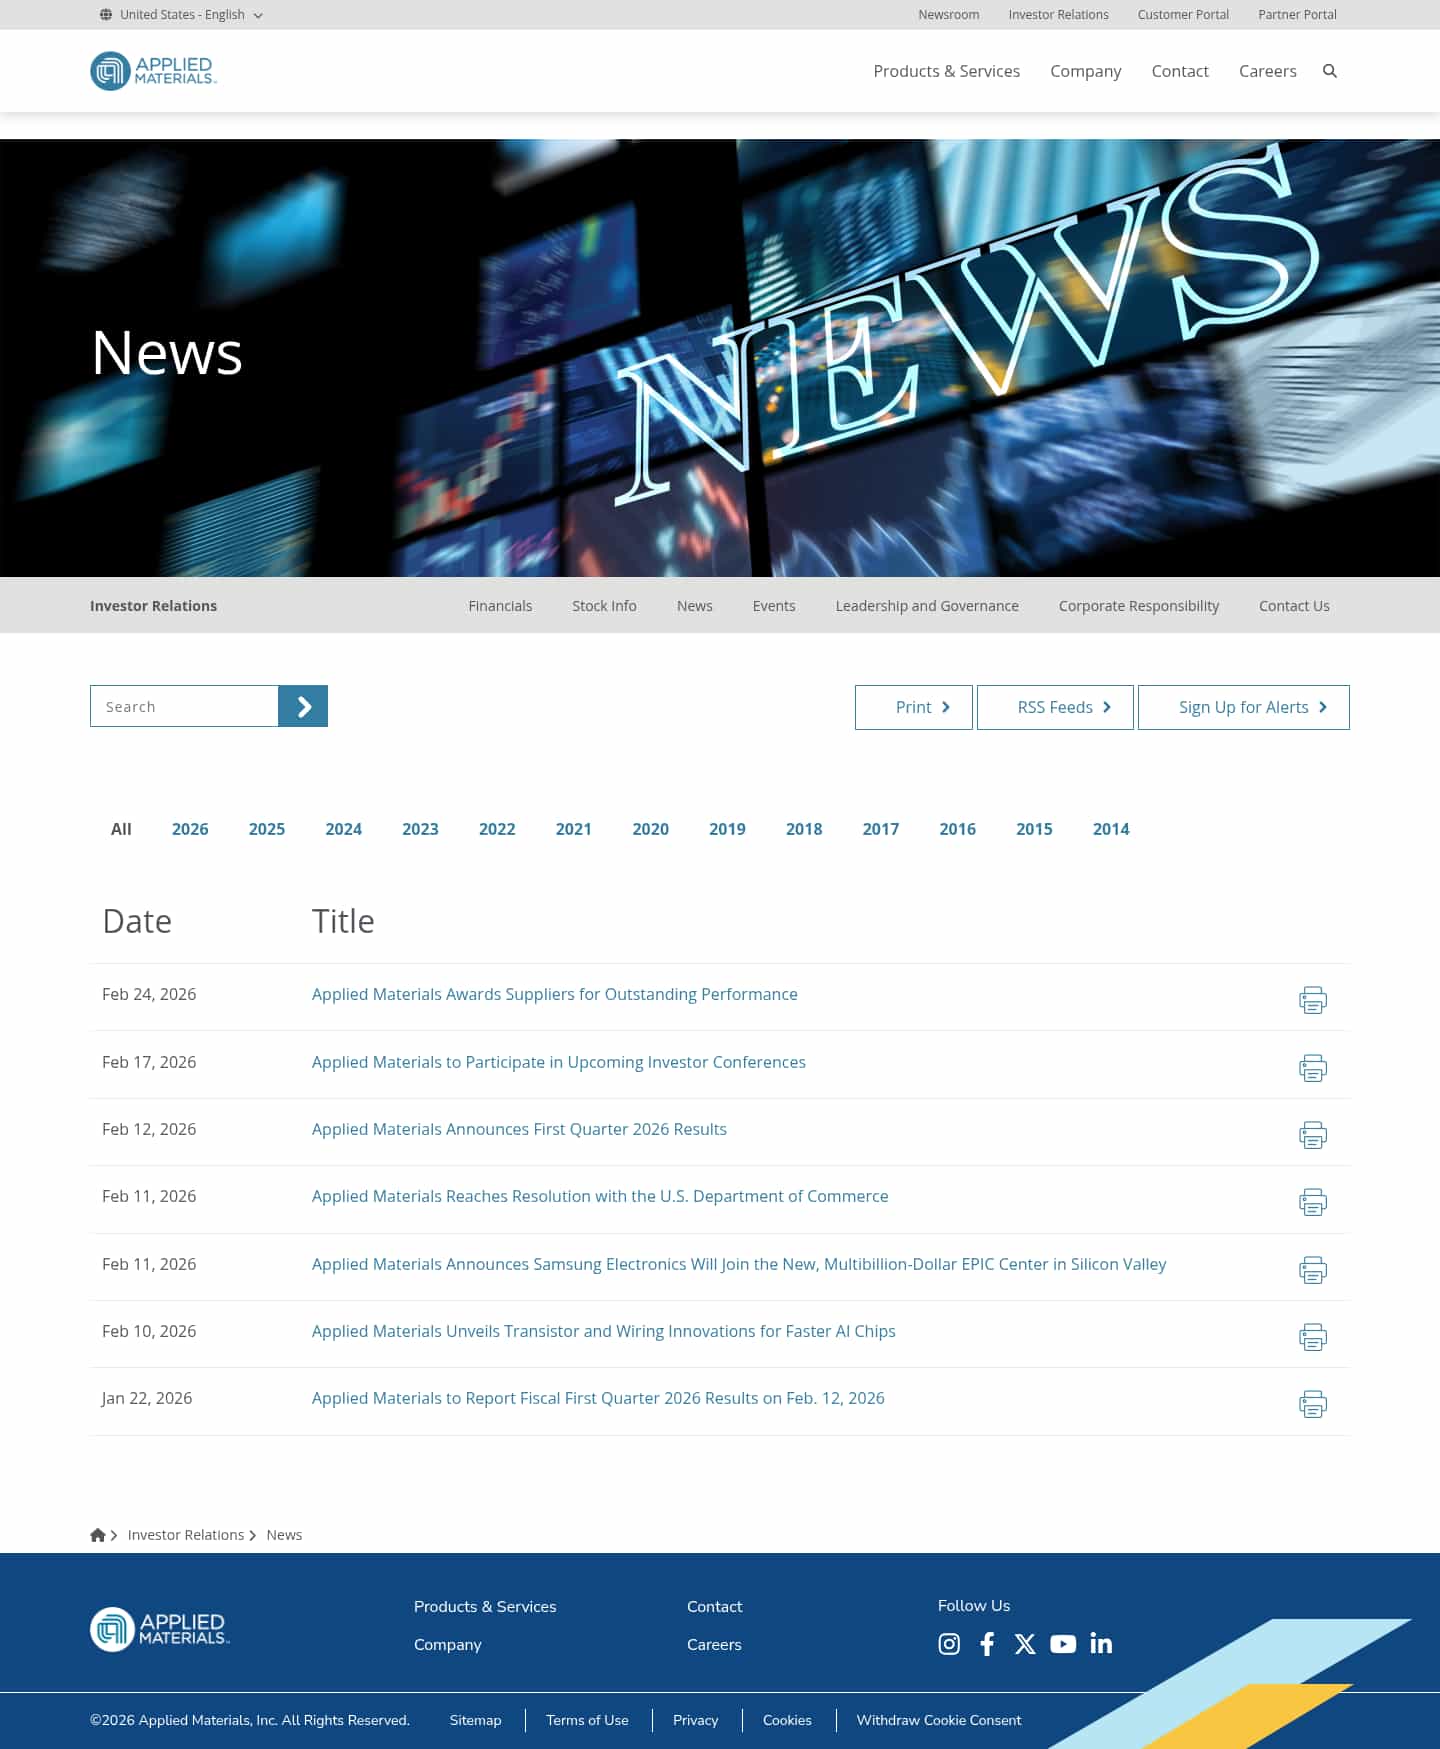
Task: Open the footer Company link
Action: (448, 1644)
